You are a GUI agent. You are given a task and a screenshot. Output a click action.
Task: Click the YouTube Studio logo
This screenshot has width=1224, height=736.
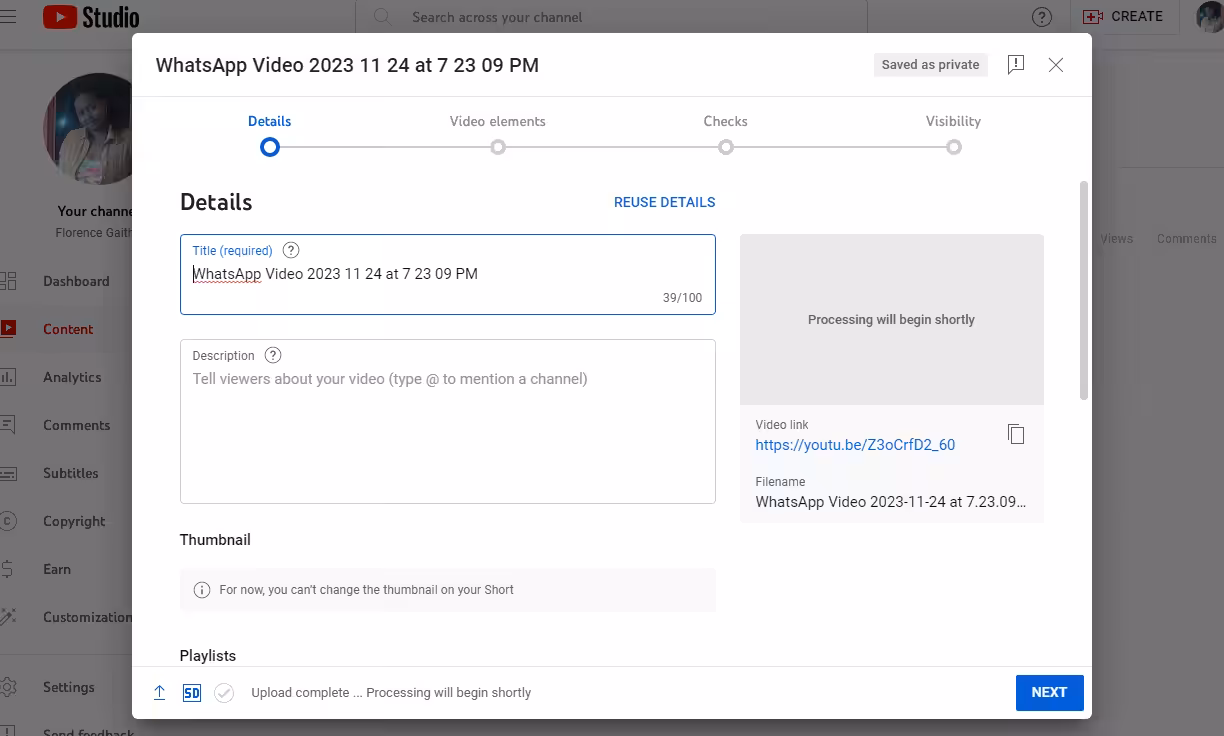tap(91, 17)
